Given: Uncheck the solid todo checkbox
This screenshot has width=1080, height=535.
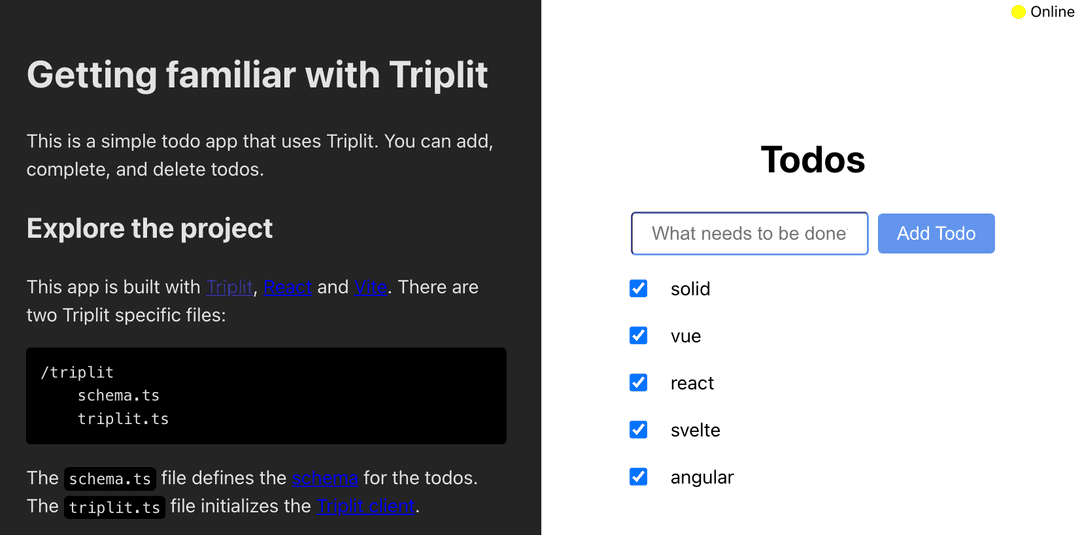Looking at the screenshot, I should click(638, 288).
